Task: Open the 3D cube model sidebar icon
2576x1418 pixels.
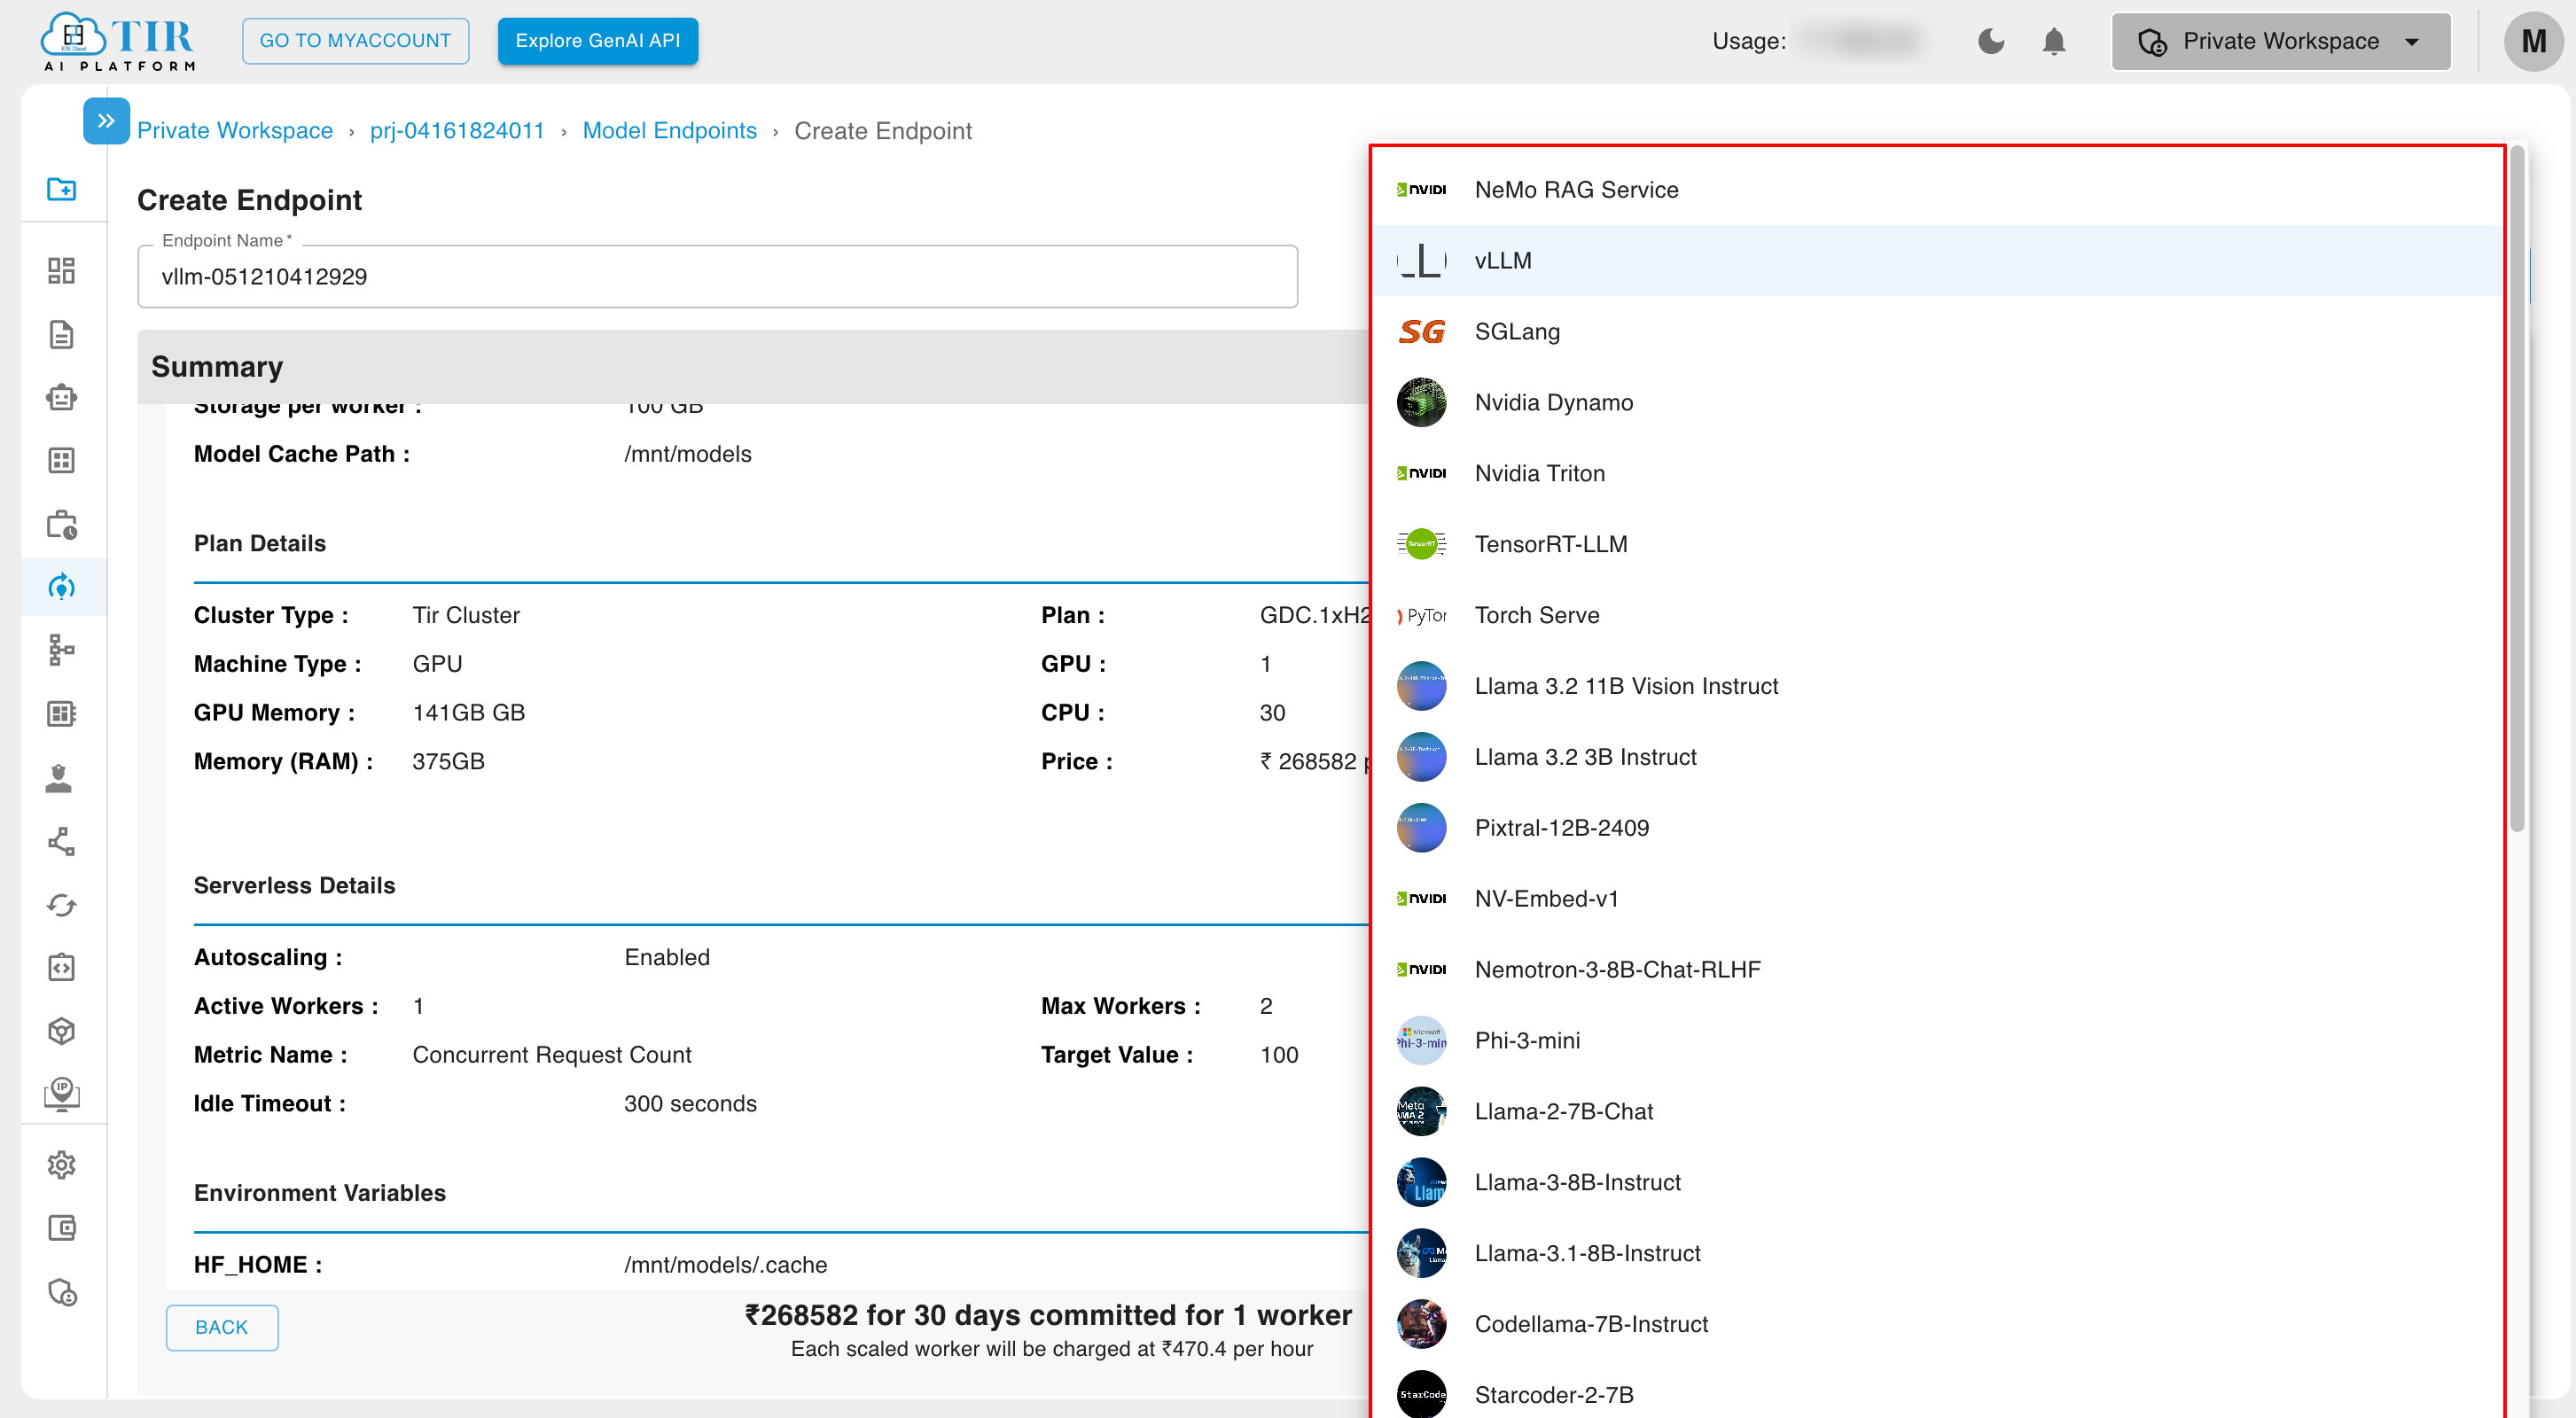Action: pos(62,1031)
